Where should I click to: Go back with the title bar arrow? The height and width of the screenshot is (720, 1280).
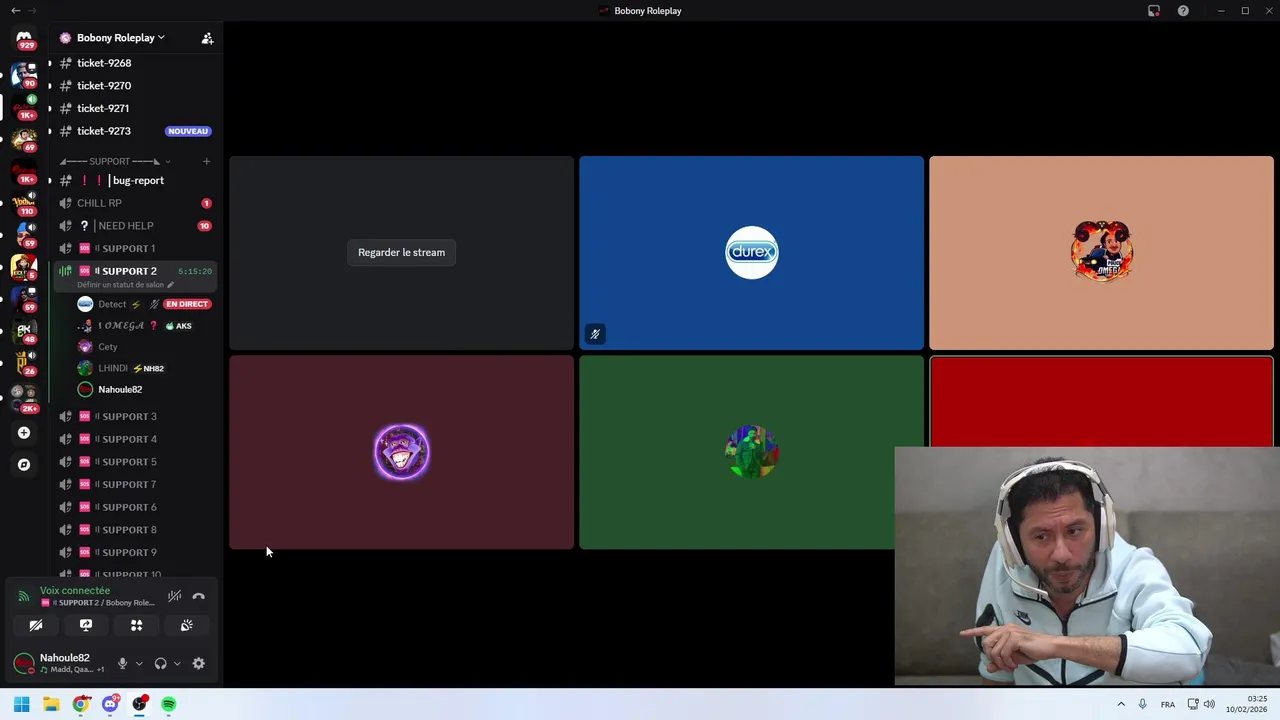15,11
